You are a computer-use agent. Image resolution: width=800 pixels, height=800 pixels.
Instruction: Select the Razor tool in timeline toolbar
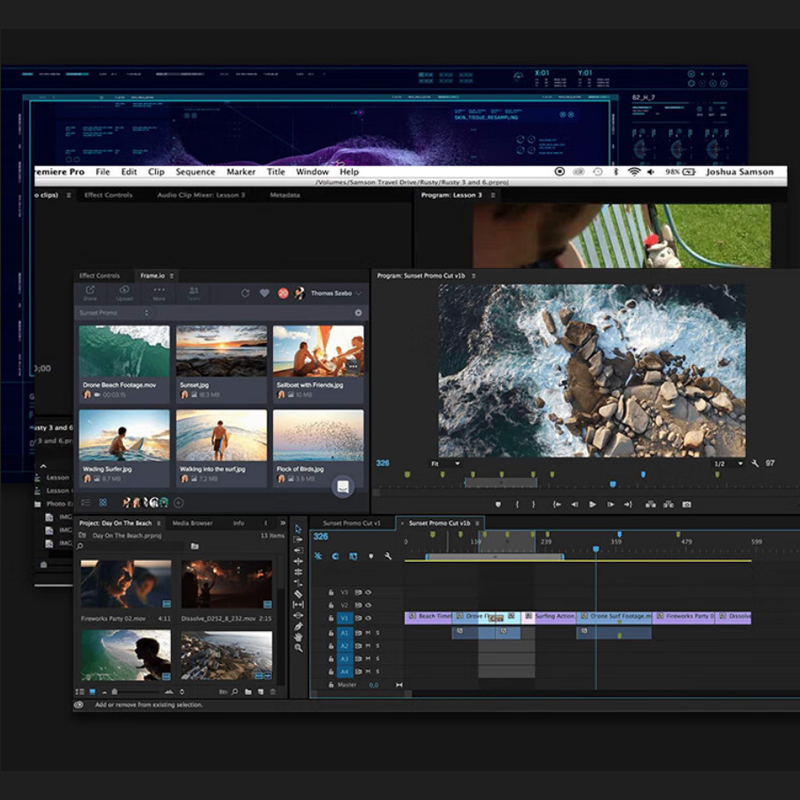coord(298,594)
